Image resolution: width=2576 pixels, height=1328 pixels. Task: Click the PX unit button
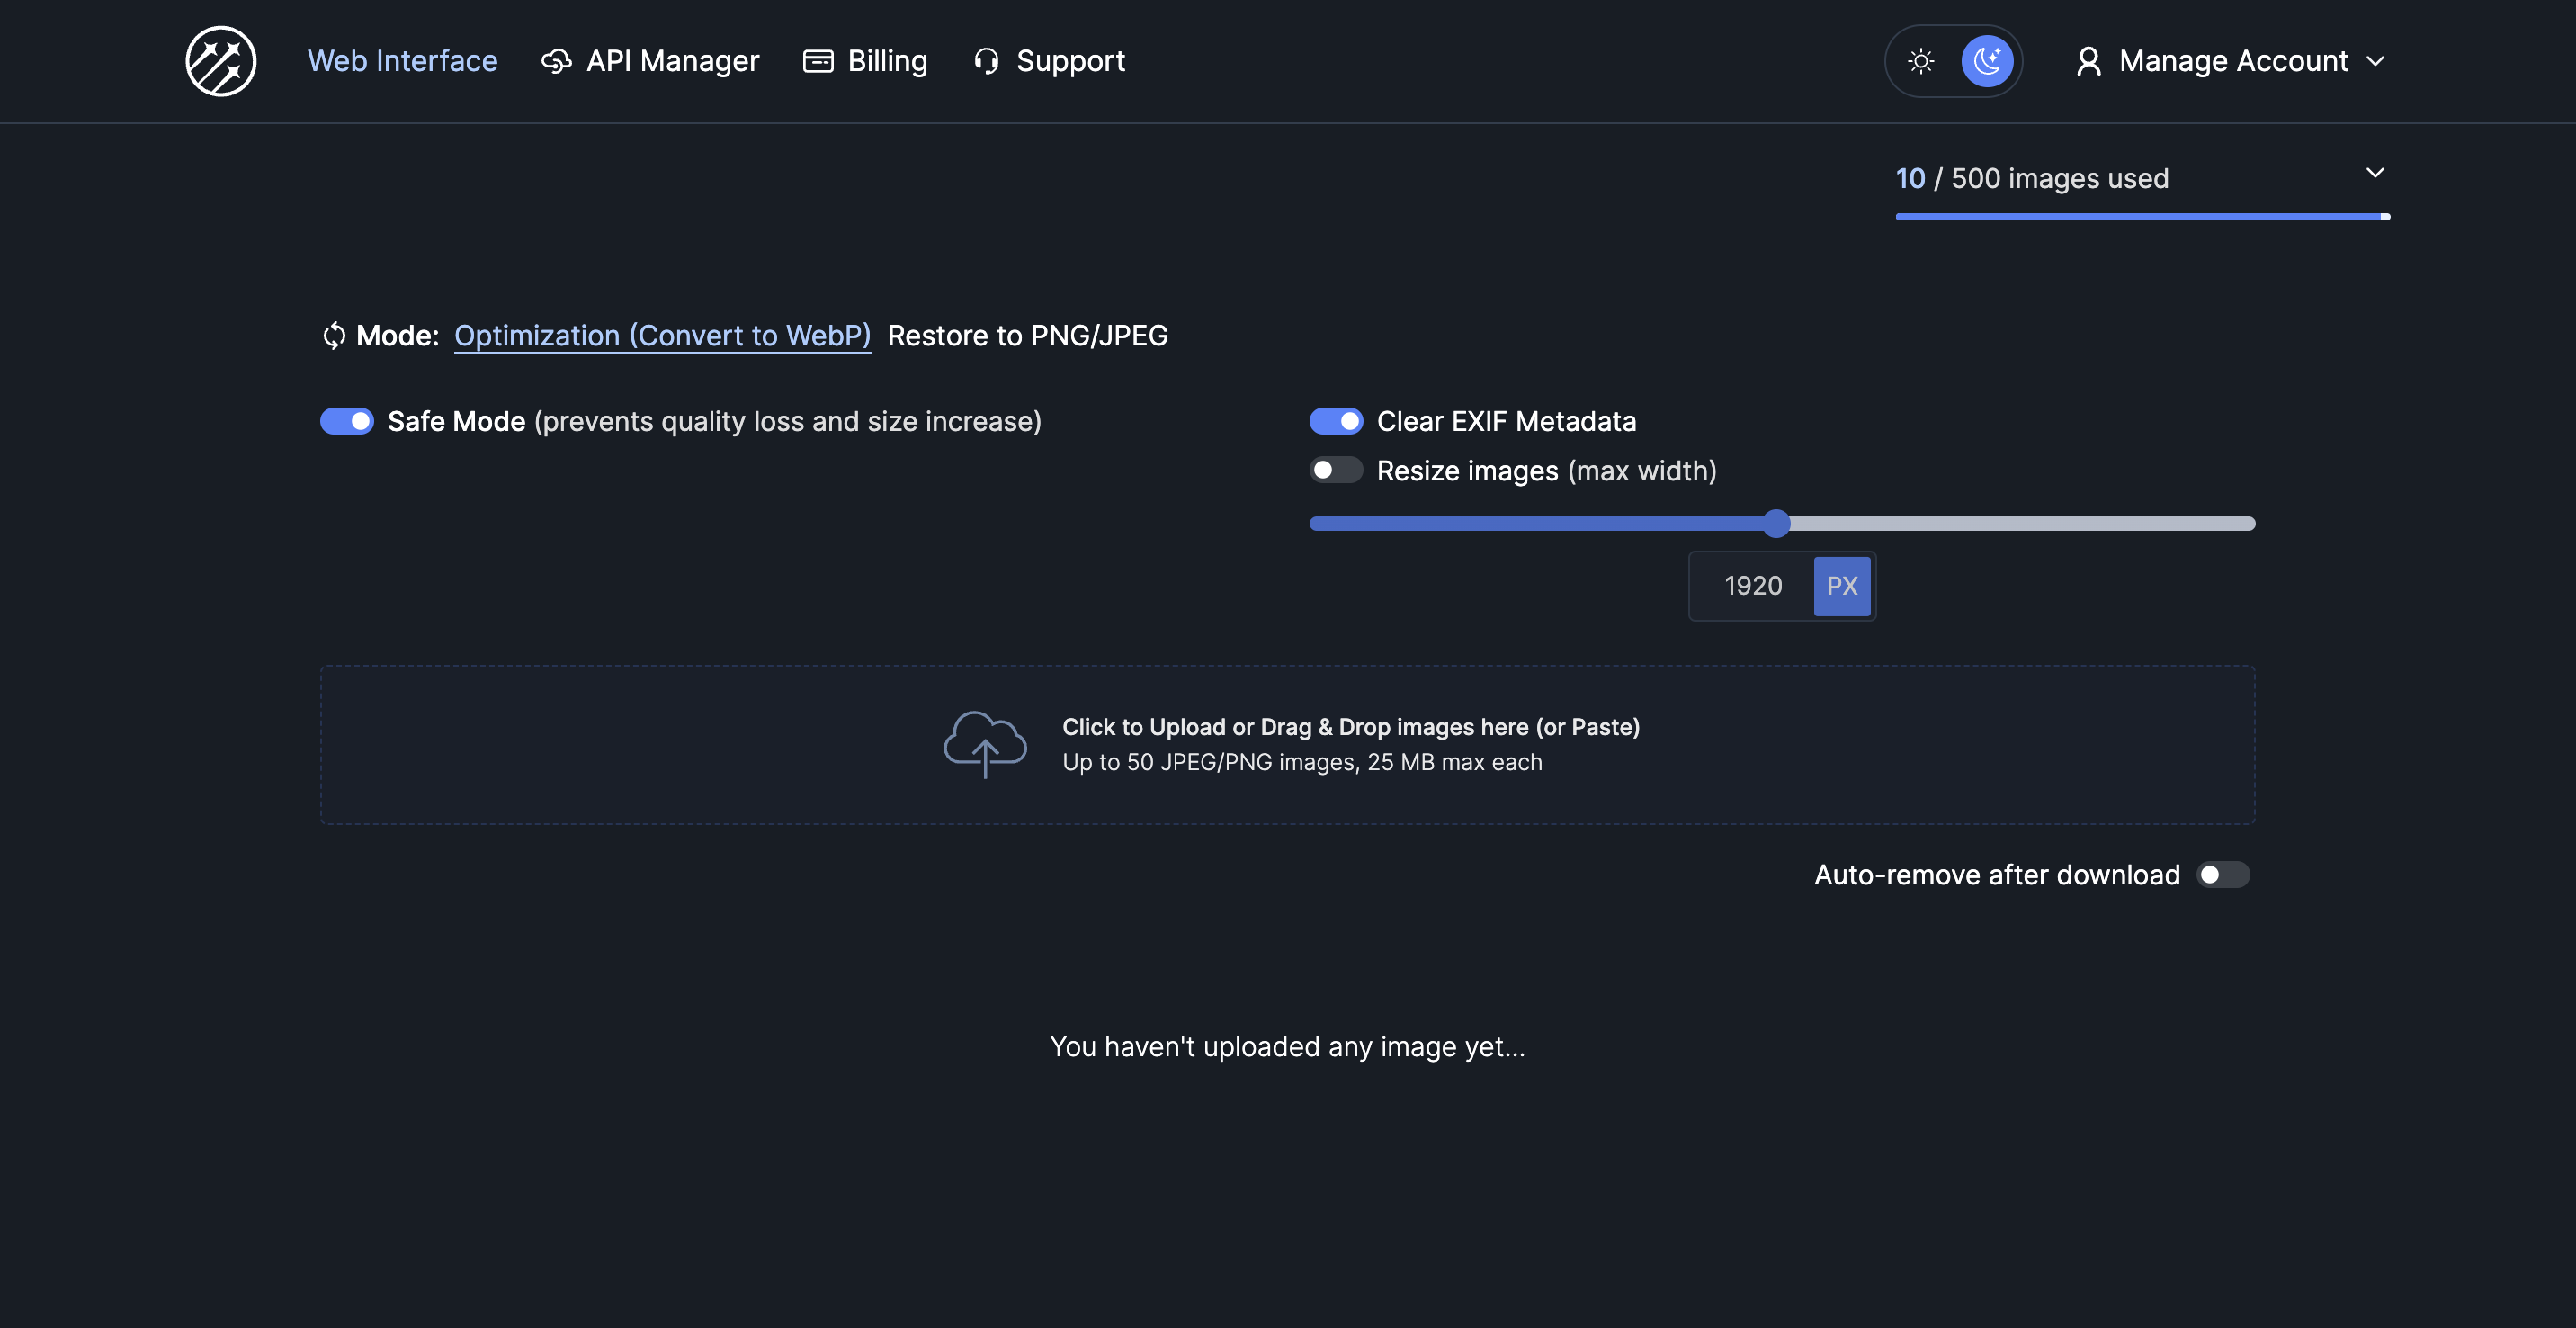pyautogui.click(x=1842, y=586)
